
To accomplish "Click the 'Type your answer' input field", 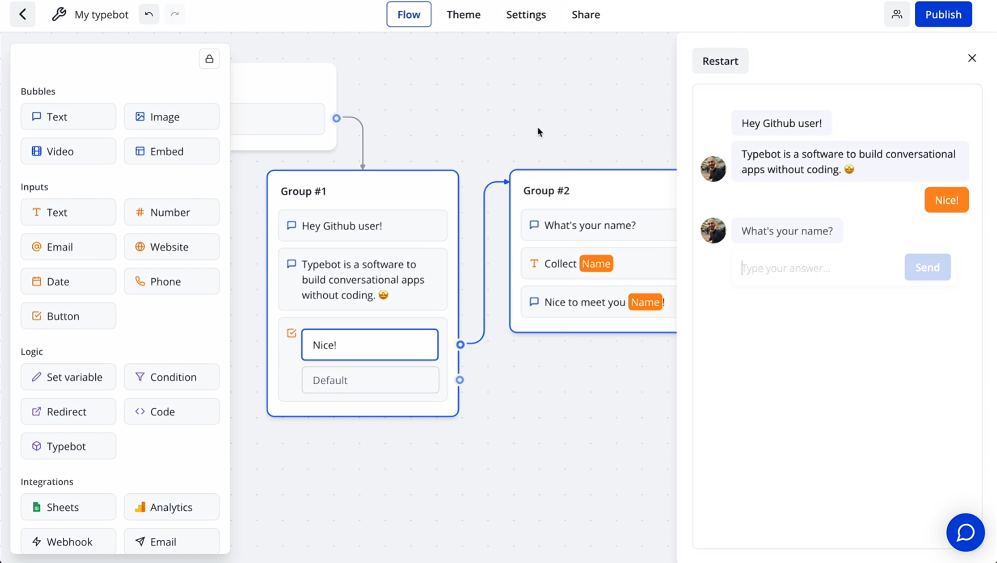I will tap(817, 268).
